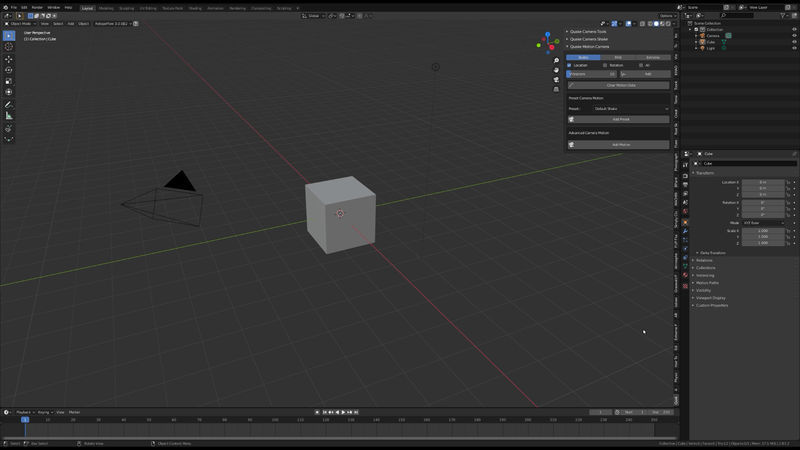The image size is (800, 450).
Task: Hide the Collection in outliner
Action: pos(794,30)
